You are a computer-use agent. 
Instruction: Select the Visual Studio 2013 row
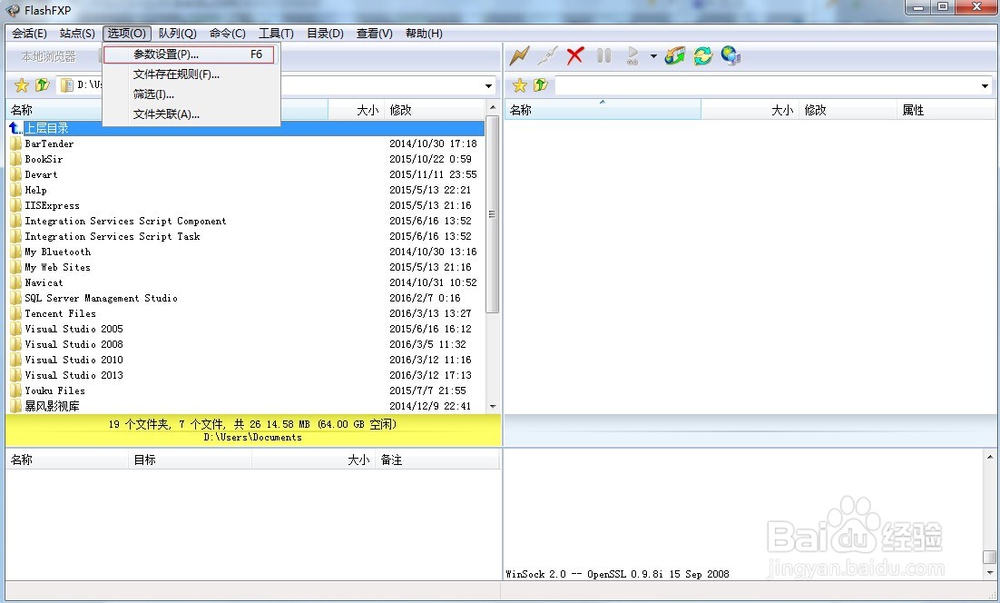(x=246, y=375)
